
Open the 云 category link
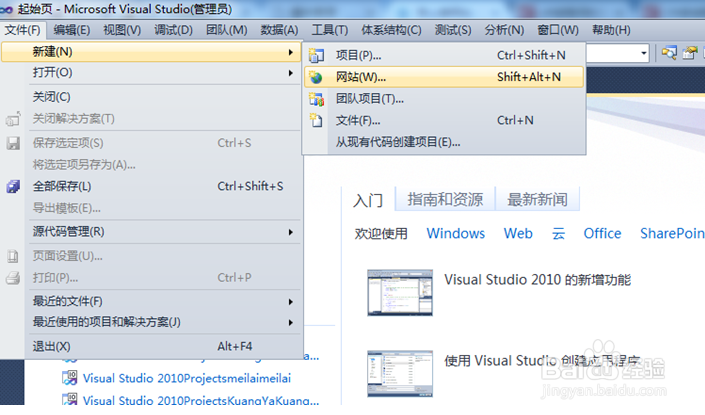[558, 234]
